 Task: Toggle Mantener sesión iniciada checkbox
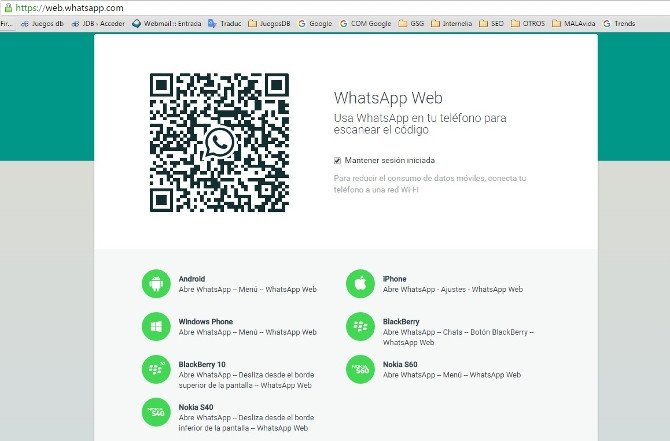coord(337,160)
